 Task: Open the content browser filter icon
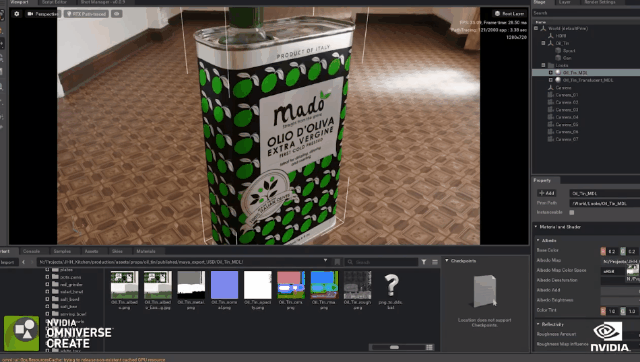click(x=424, y=262)
